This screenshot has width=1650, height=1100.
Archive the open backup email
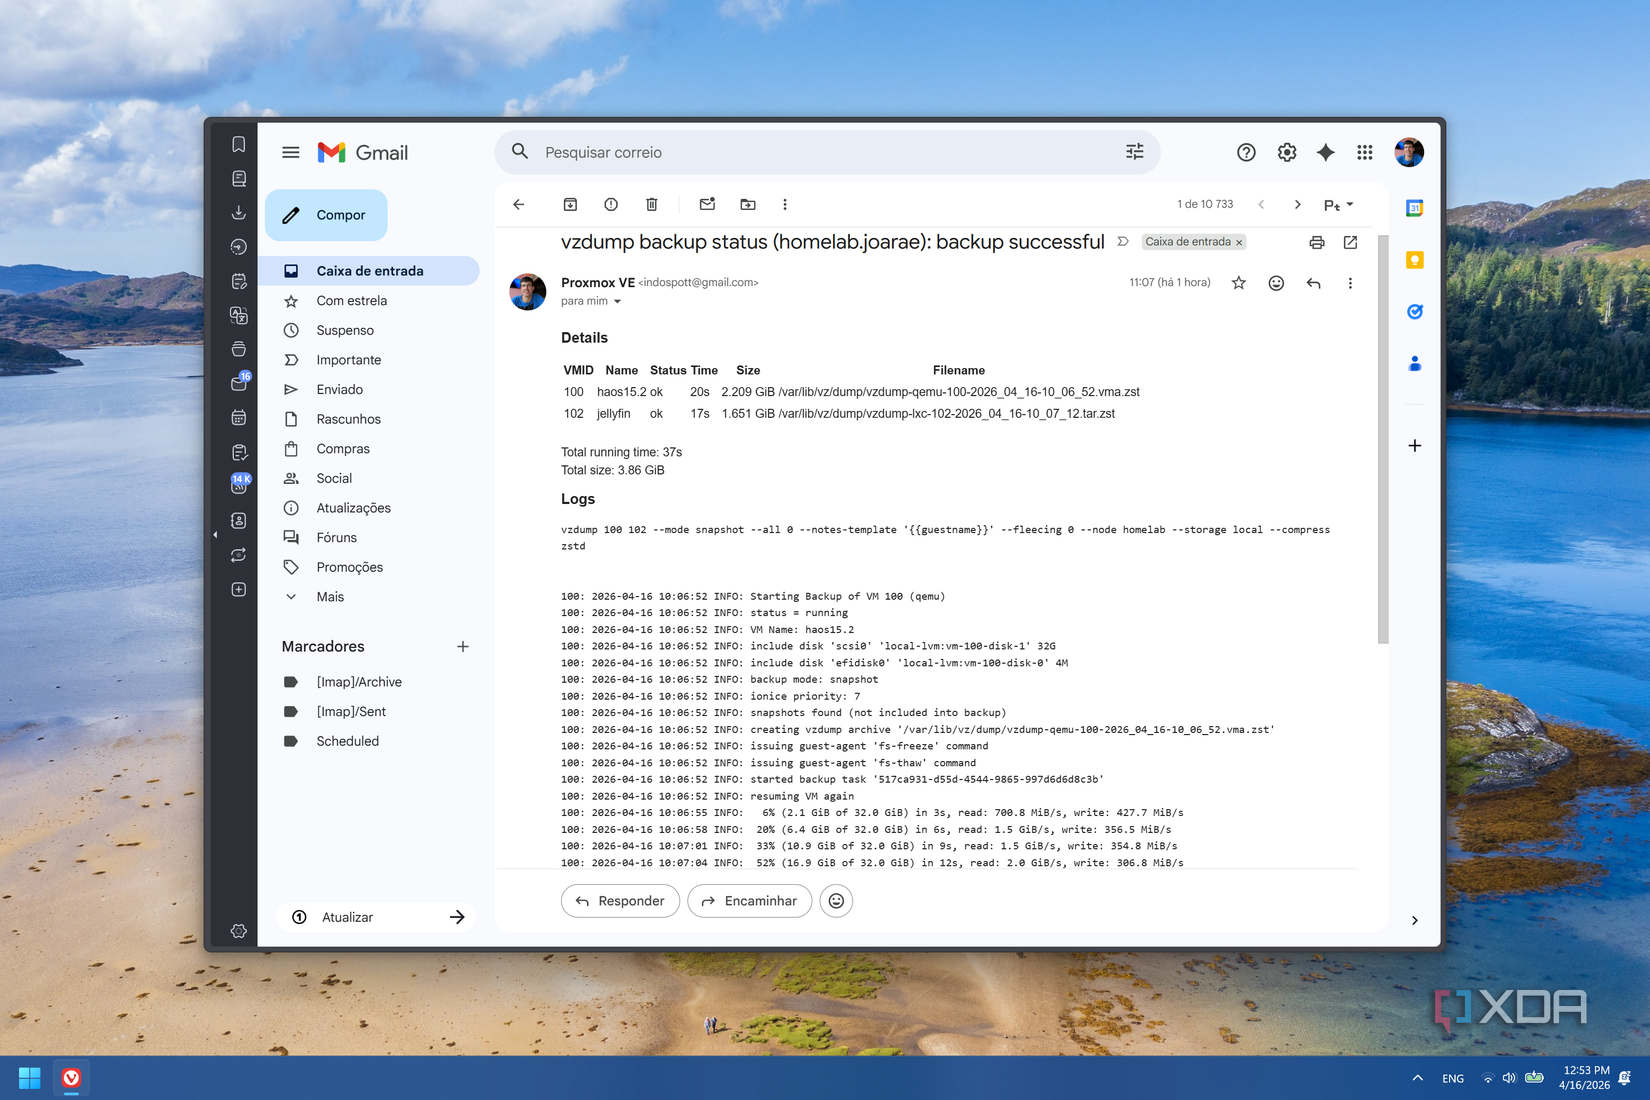(x=570, y=204)
